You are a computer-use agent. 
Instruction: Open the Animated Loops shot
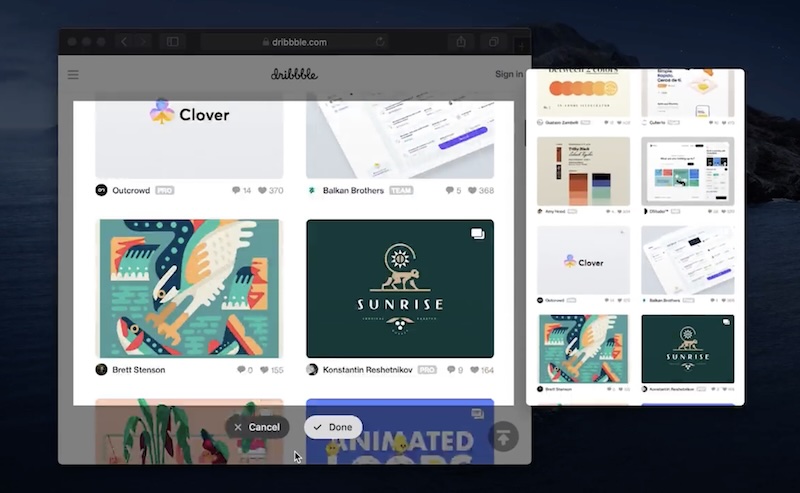tap(400, 432)
